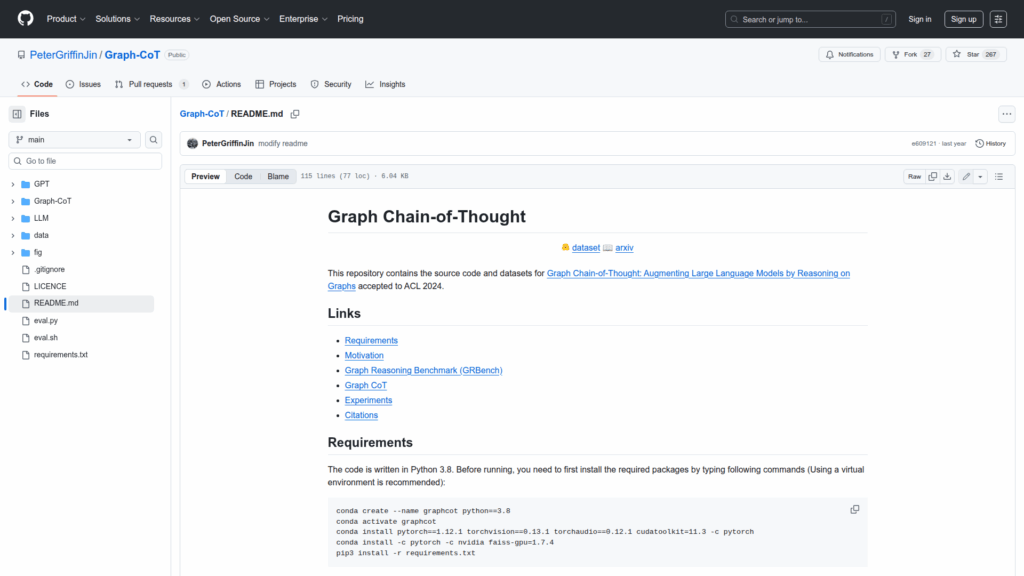1024x576 pixels.
Task: Expand the GPT folder in tree
Action: coord(12,184)
